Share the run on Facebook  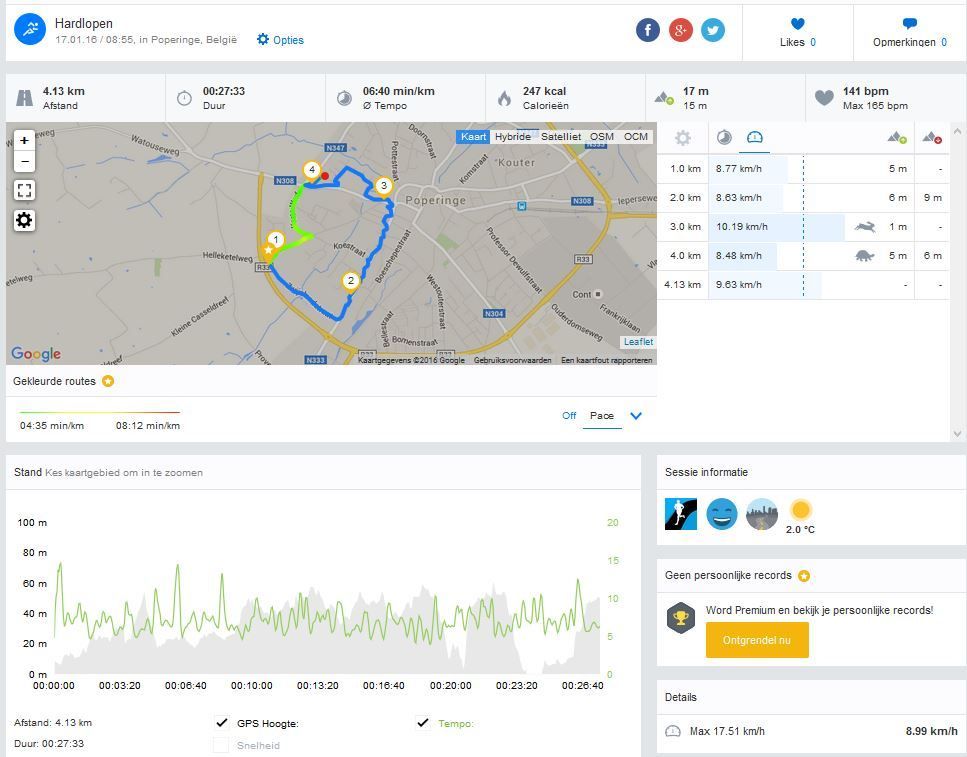(648, 30)
